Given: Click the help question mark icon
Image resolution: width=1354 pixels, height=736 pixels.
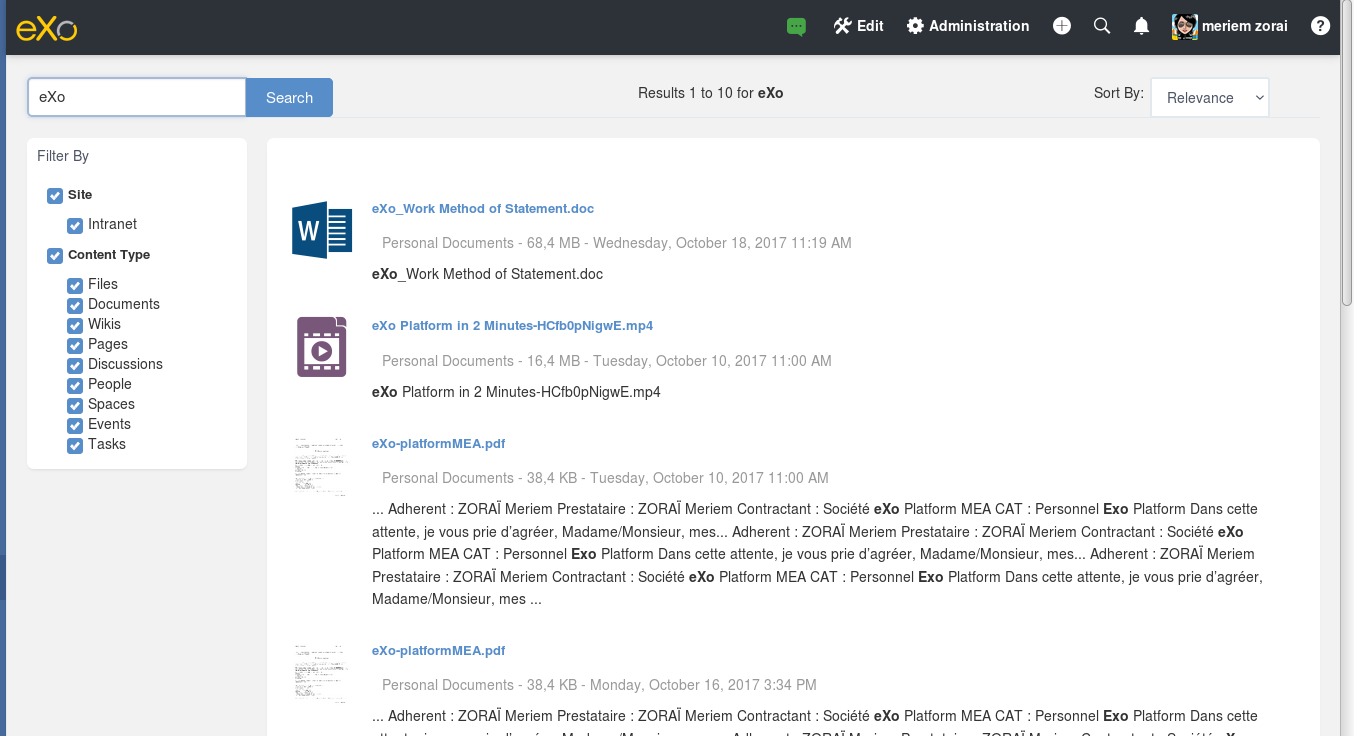Looking at the screenshot, I should click(1321, 26).
